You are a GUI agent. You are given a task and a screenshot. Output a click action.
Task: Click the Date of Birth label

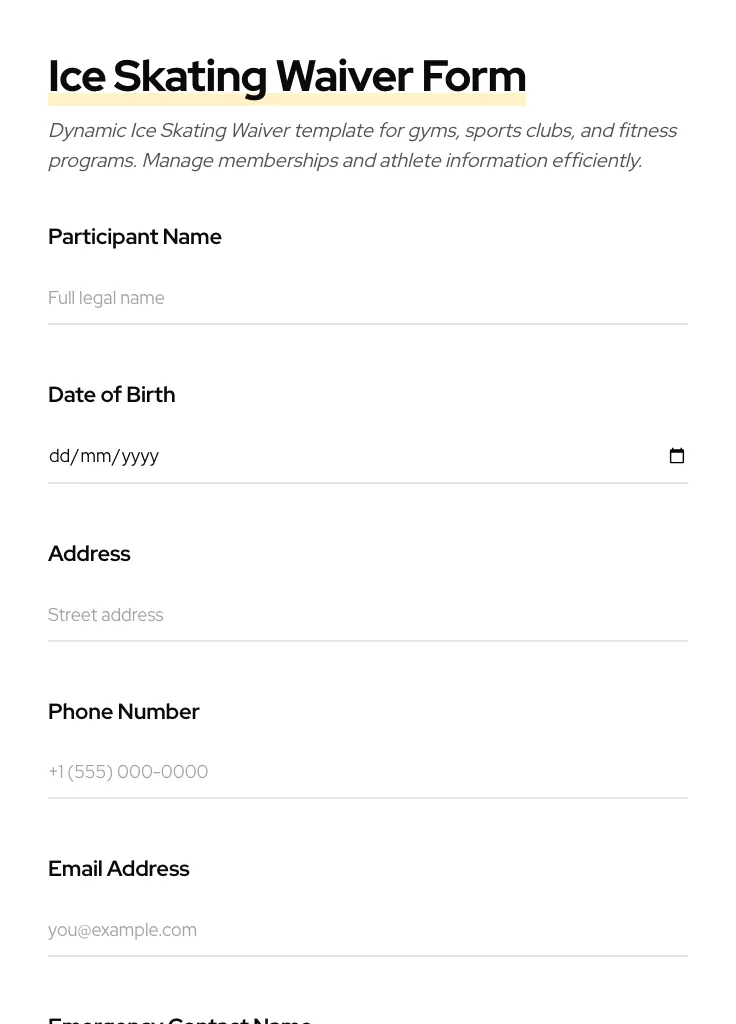pyautogui.click(x=112, y=395)
